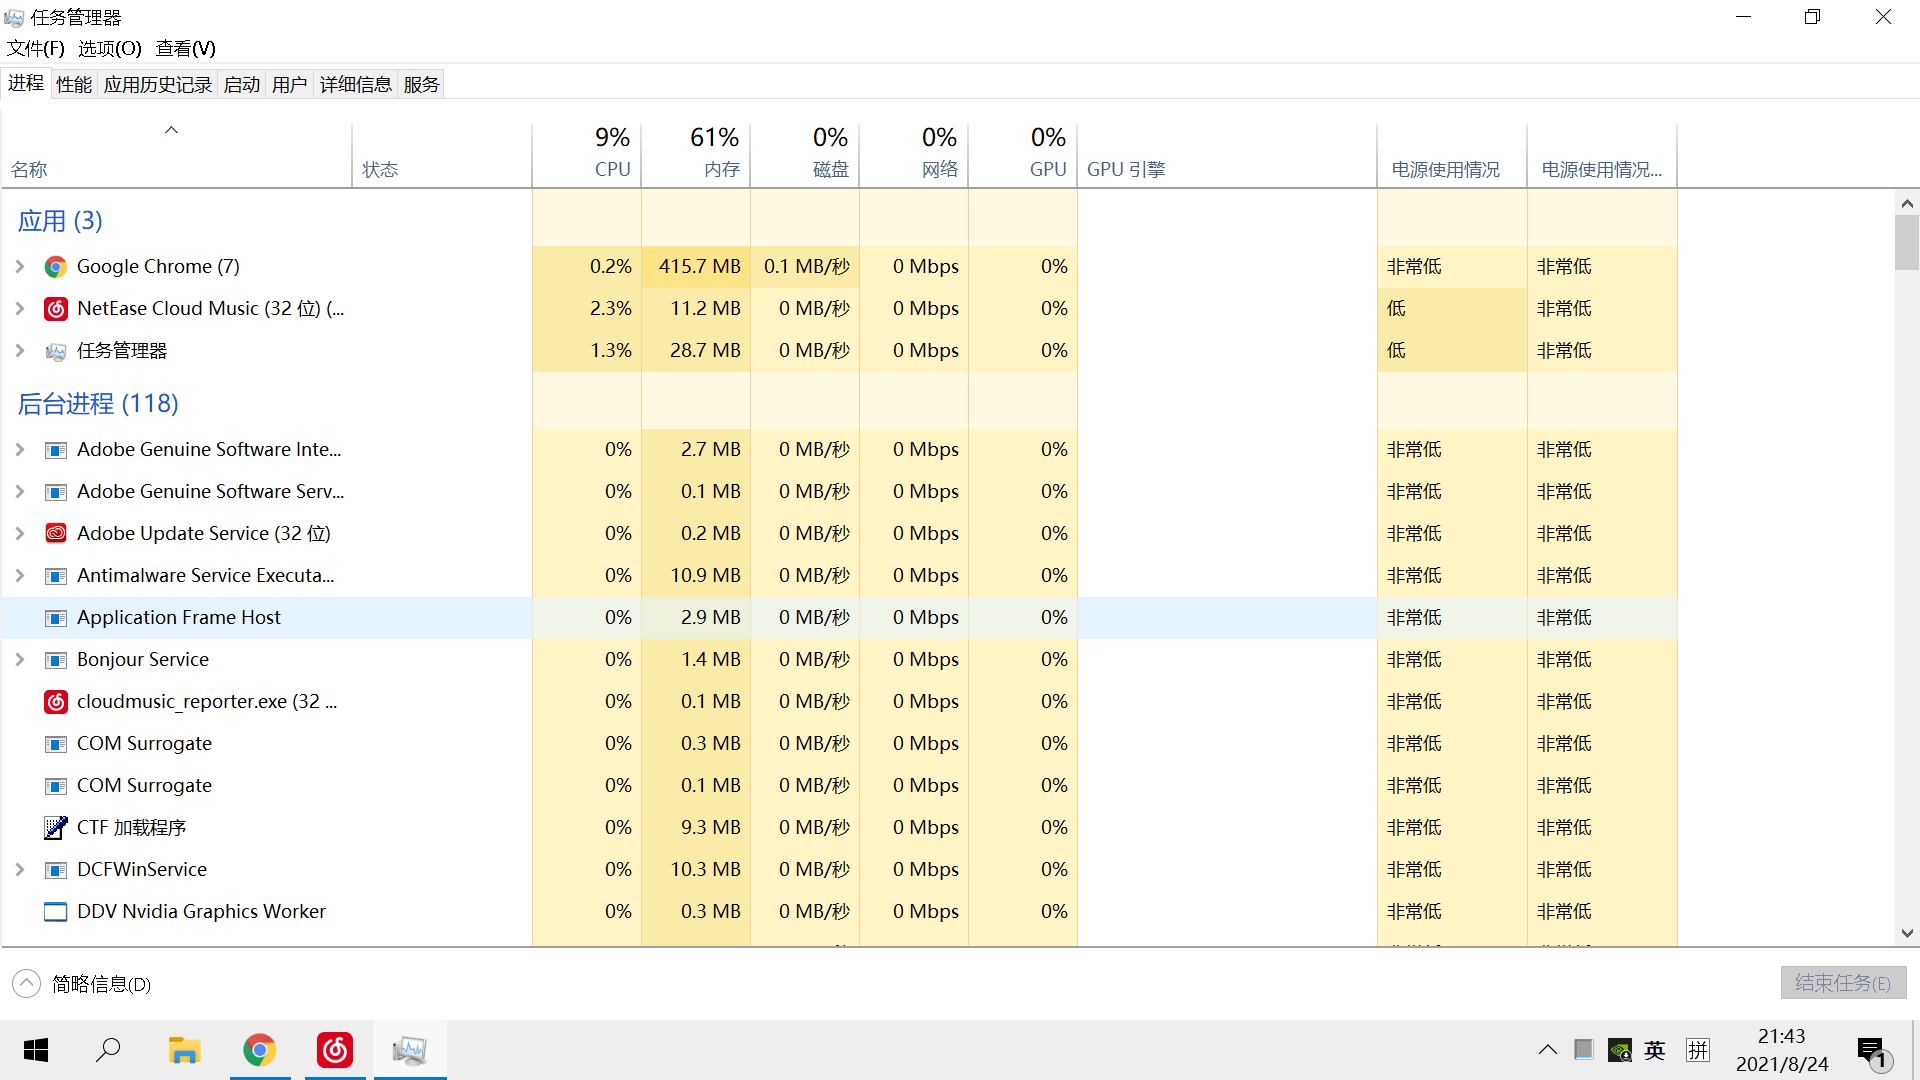Open NetEase Cloud Music from taskbar
The image size is (1920, 1080).
[x=335, y=1050]
